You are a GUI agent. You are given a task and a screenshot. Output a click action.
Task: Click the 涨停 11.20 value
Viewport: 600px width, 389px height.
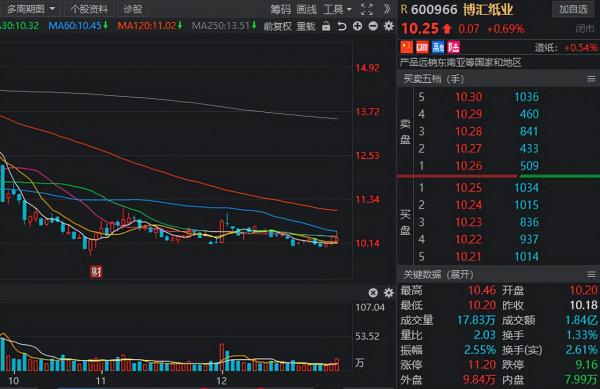pos(482,365)
